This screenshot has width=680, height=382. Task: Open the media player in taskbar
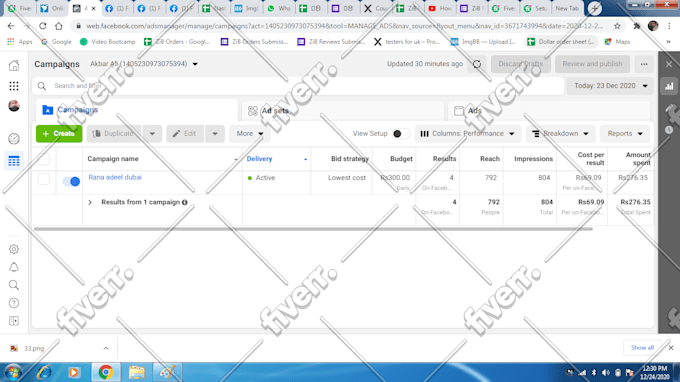(x=74, y=372)
